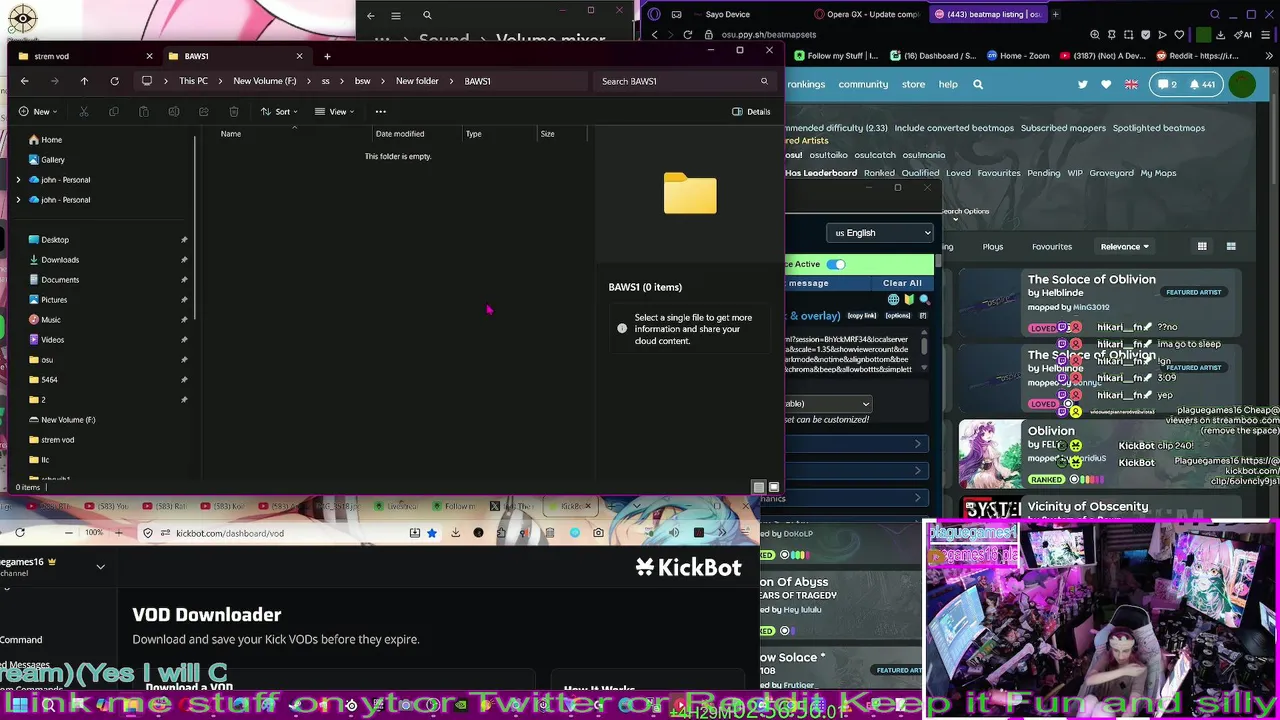Expand the first john - Personal node
Image resolution: width=1280 pixels, height=720 pixels.
[18, 180]
